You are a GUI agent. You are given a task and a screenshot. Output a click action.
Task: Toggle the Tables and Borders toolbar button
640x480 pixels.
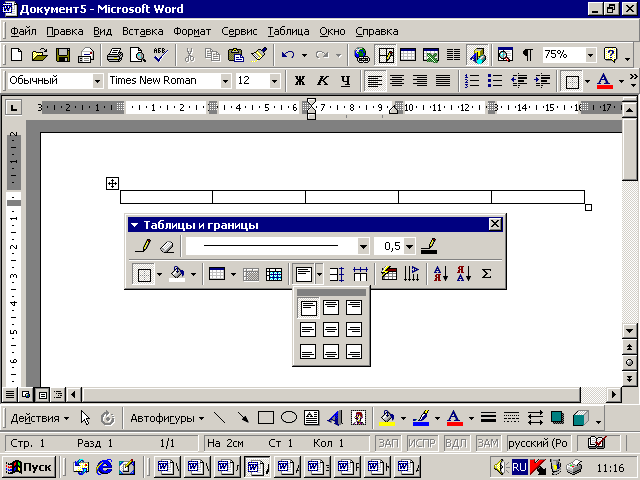click(385, 55)
